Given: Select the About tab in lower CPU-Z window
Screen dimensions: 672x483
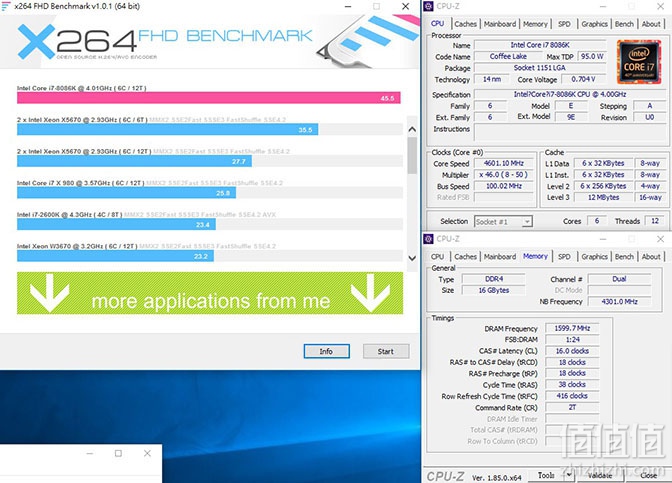Looking at the screenshot, I should coord(651,257).
